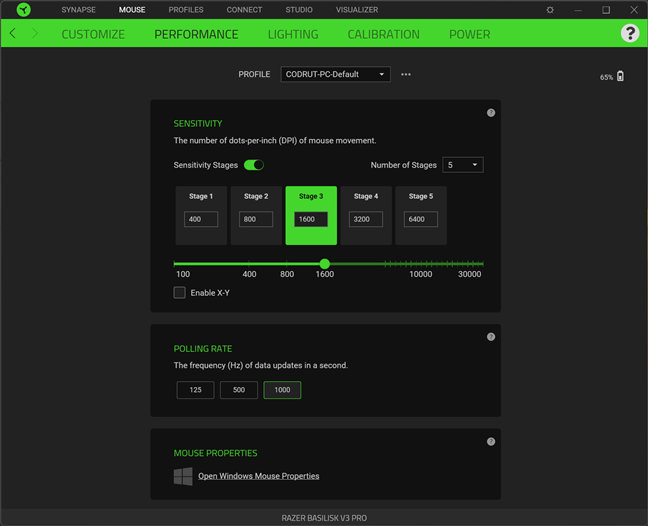The image size is (648, 526).
Task: Show Polling Rate section help icon
Action: click(x=491, y=337)
